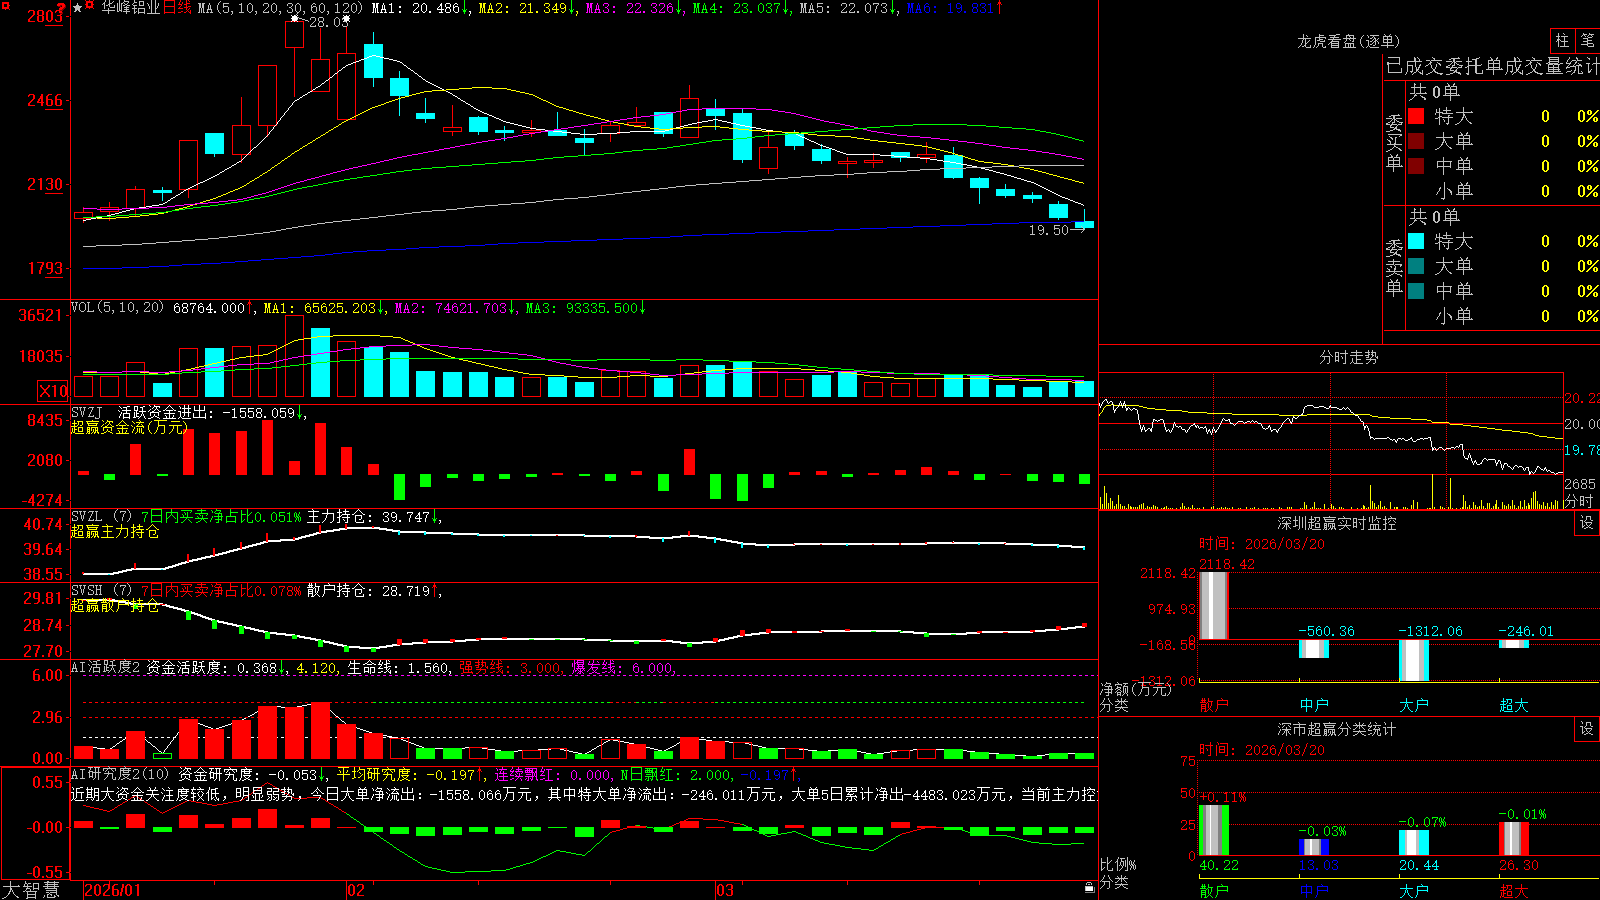Switch 龙虎看盘 to 笔 (tick) view
This screenshot has height=900, width=1600.
pos(1587,41)
